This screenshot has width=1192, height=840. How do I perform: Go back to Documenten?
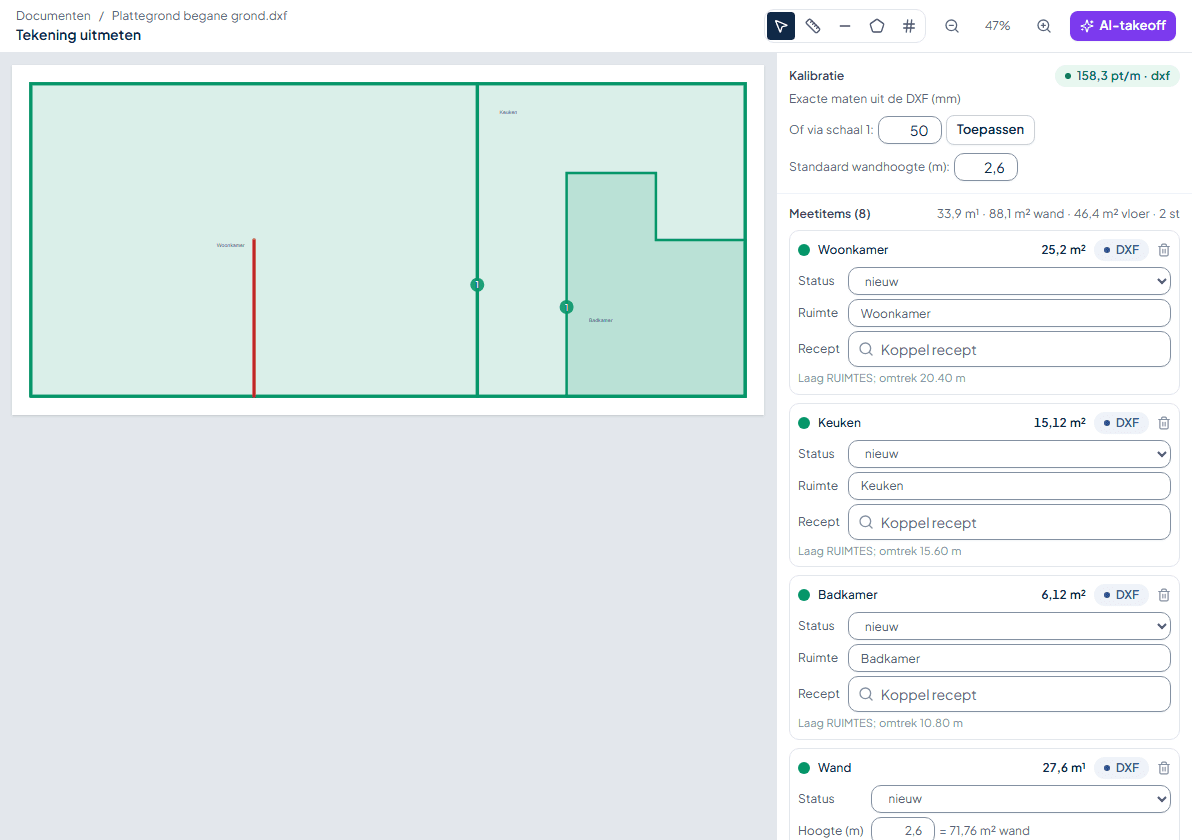click(x=53, y=16)
